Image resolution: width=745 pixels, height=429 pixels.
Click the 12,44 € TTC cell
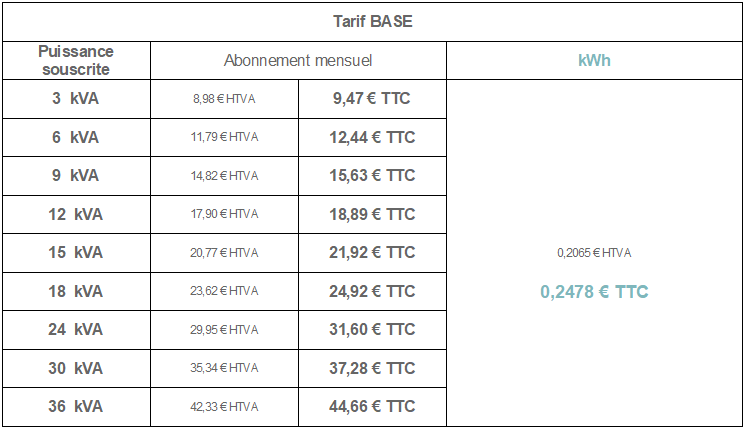pos(372,137)
